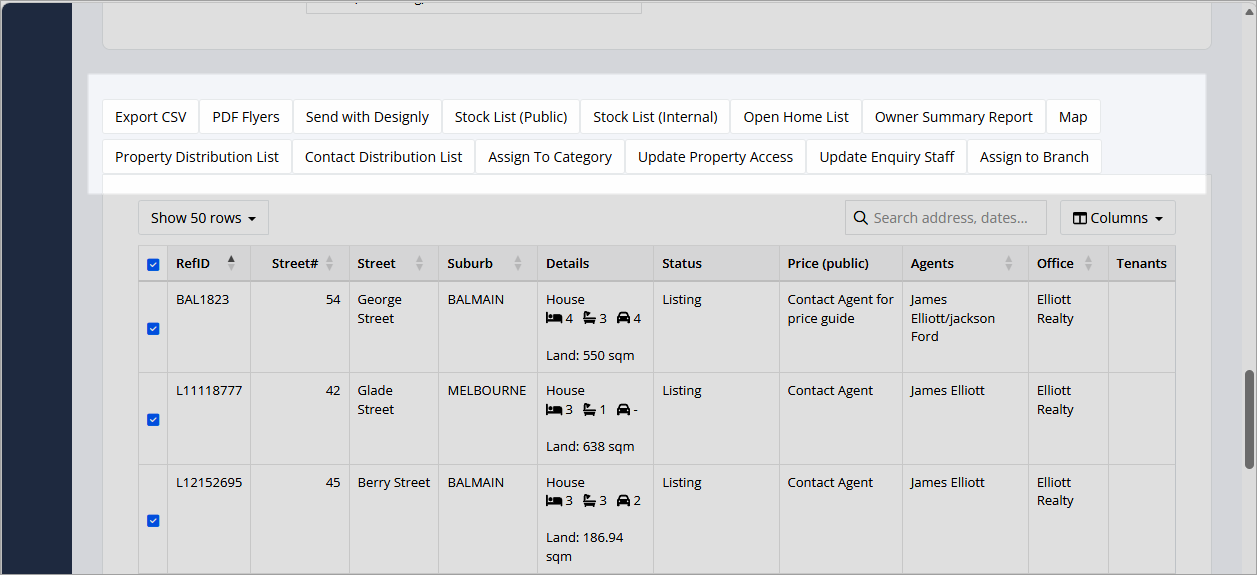This screenshot has height=575, width=1257.
Task: Click bed icon in Berry Street row
Action: pos(554,500)
